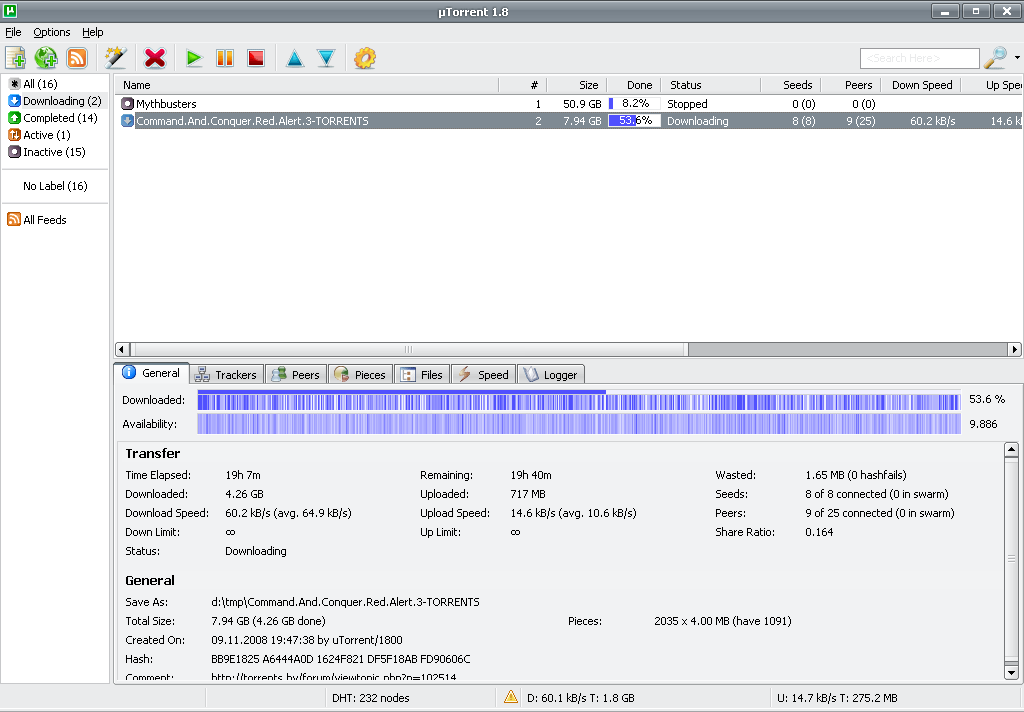1024x712 pixels.
Task: Select Command.And.Conquer.Red.Alert.3-TORRENTS row
Action: coord(568,121)
